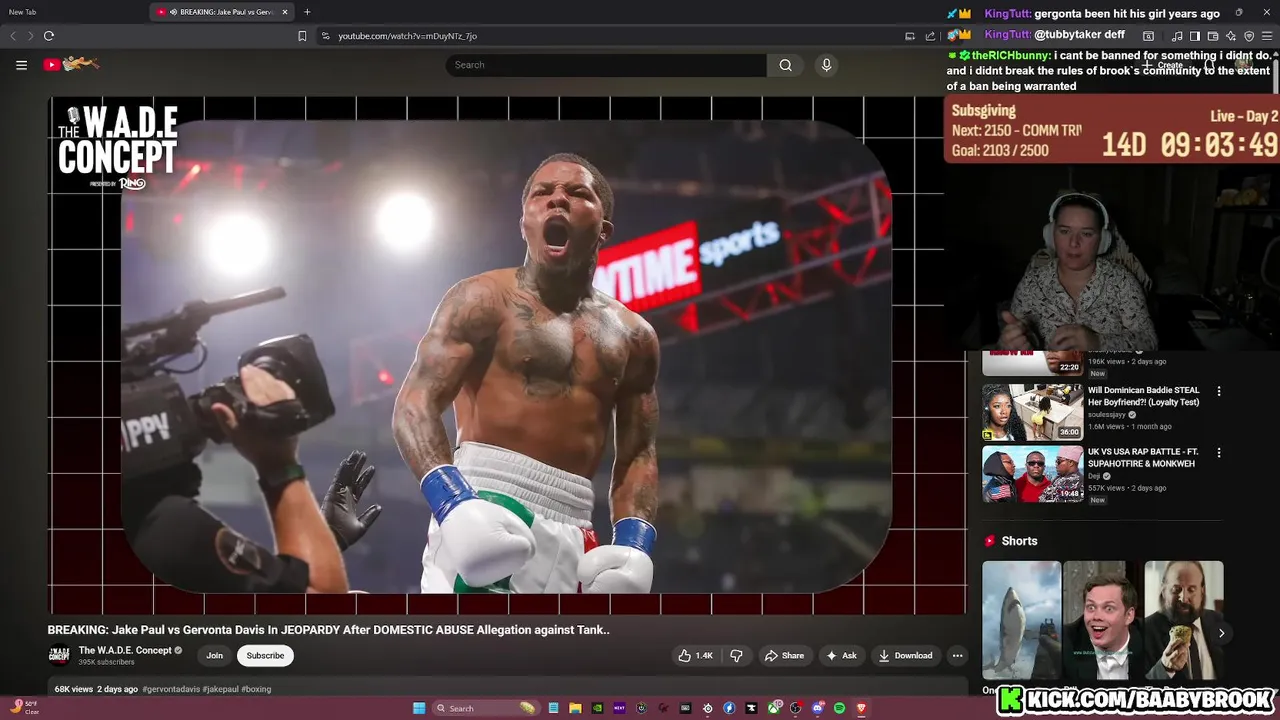Start voice search with the microphone icon

pyautogui.click(x=826, y=65)
